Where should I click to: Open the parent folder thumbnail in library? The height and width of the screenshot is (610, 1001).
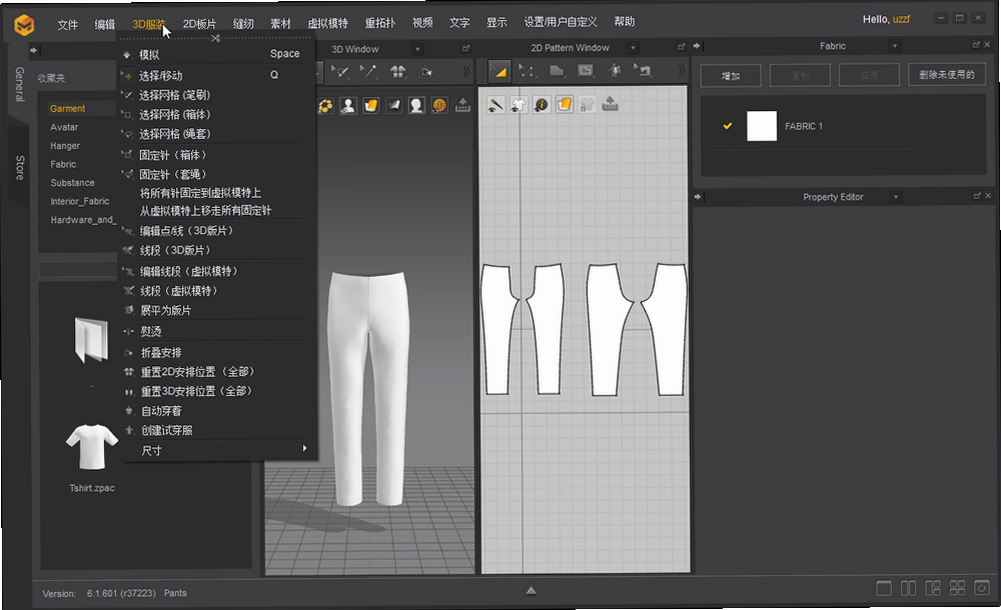(91, 341)
